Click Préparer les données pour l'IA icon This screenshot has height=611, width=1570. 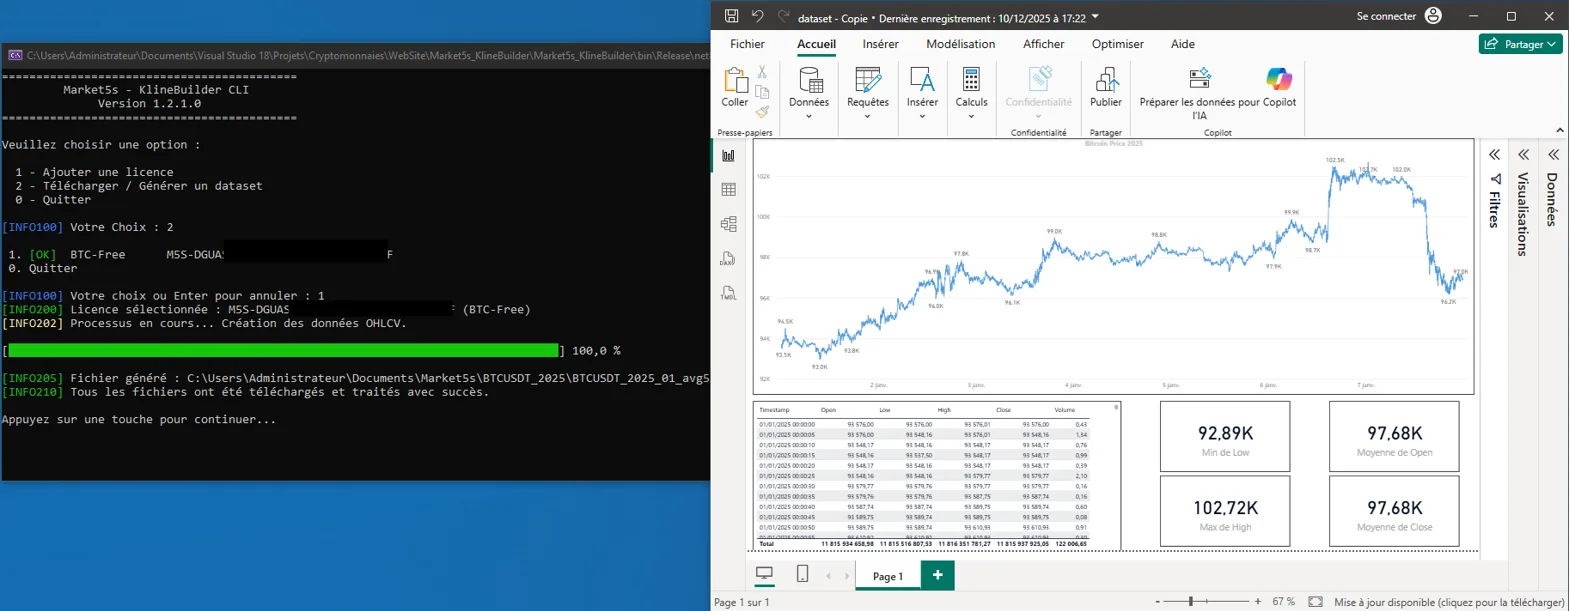1199,78
